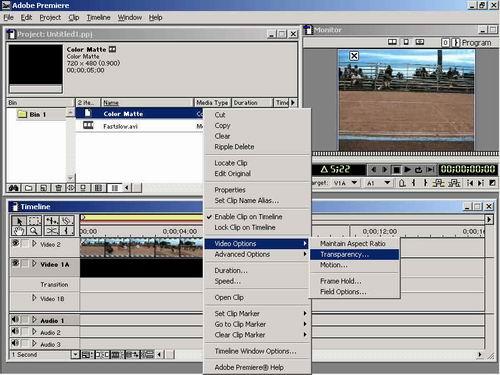The width and height of the screenshot is (500, 375).
Task: Click the trash Delete icon in Project window
Action: tap(58, 188)
